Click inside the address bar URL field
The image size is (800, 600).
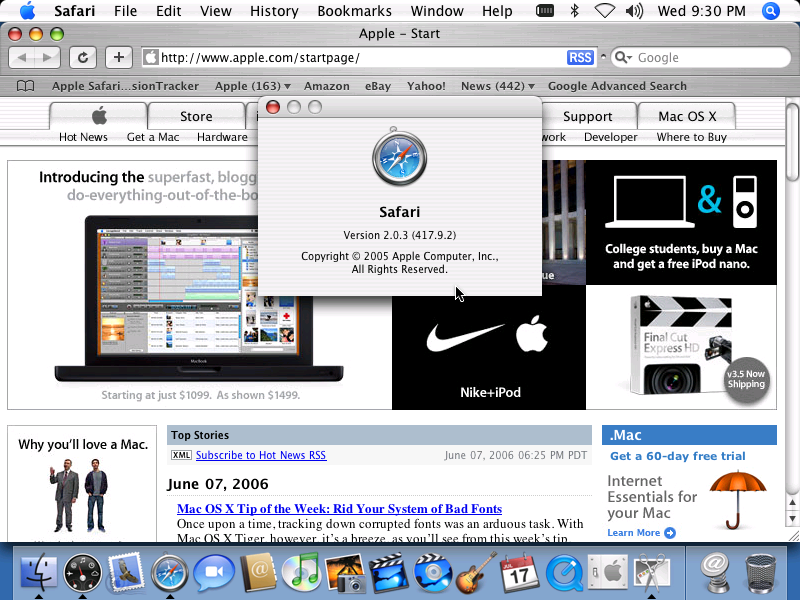[350, 57]
